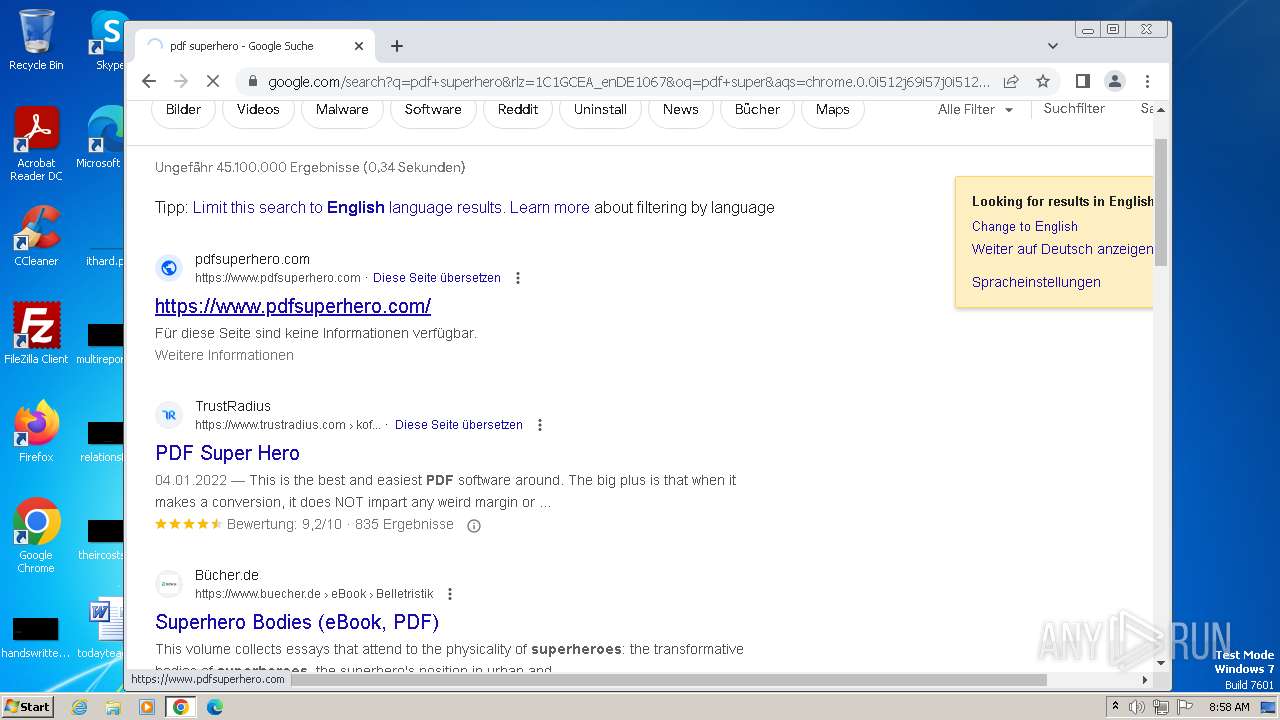
Task: Select the Maps filter chip
Action: pyautogui.click(x=832, y=110)
